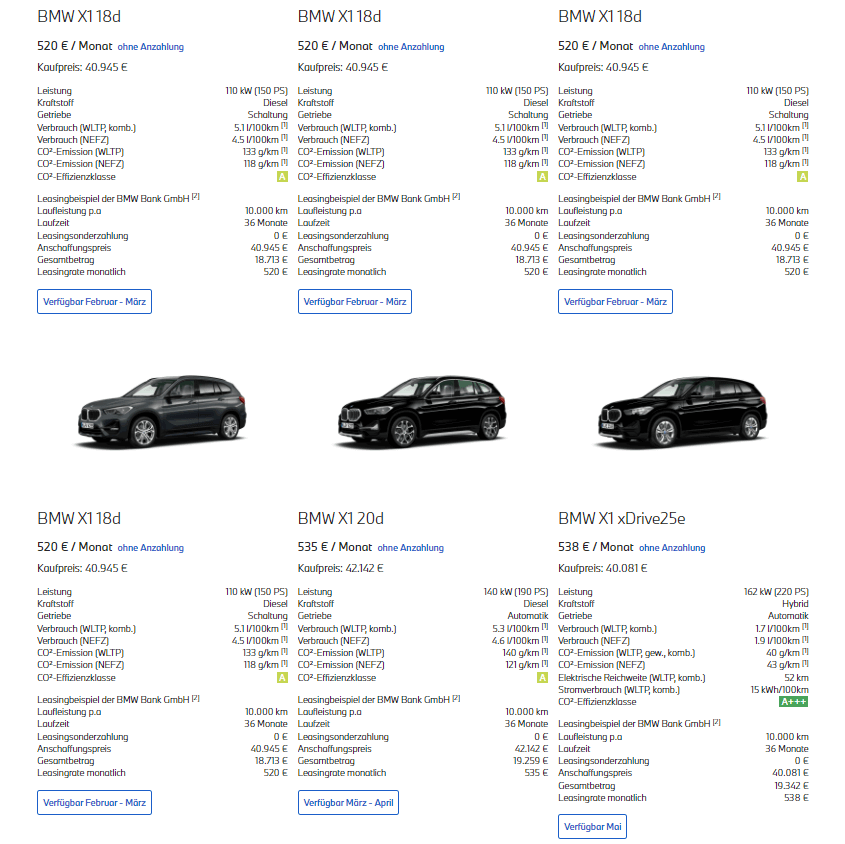The width and height of the screenshot is (845, 844).
Task: Click 'Elektrische Reichweite (WLTP, komb.)' label
Action: pos(632,677)
